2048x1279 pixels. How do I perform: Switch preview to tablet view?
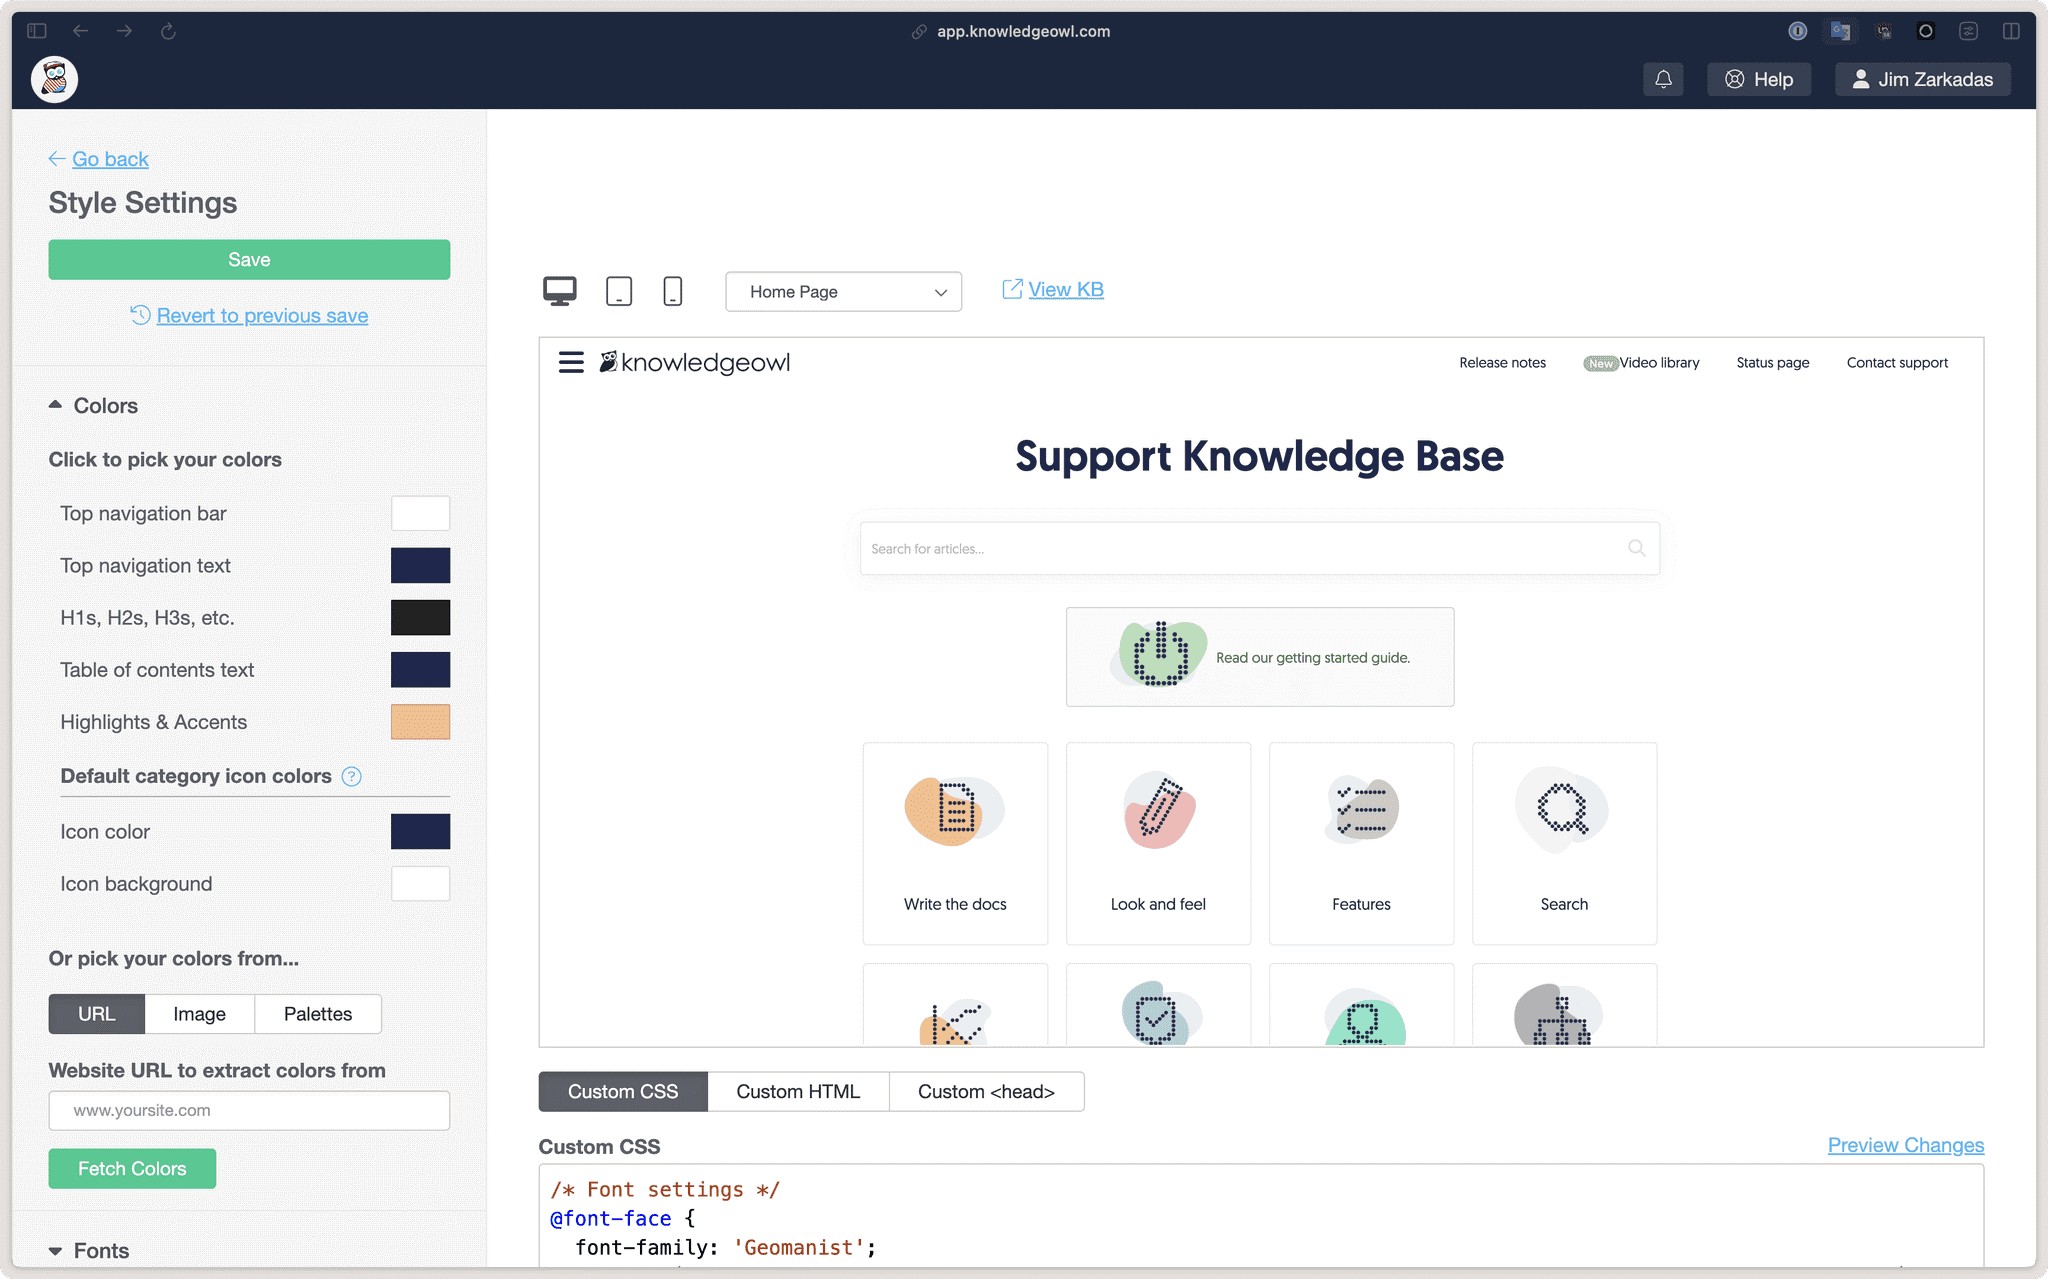pyautogui.click(x=620, y=291)
